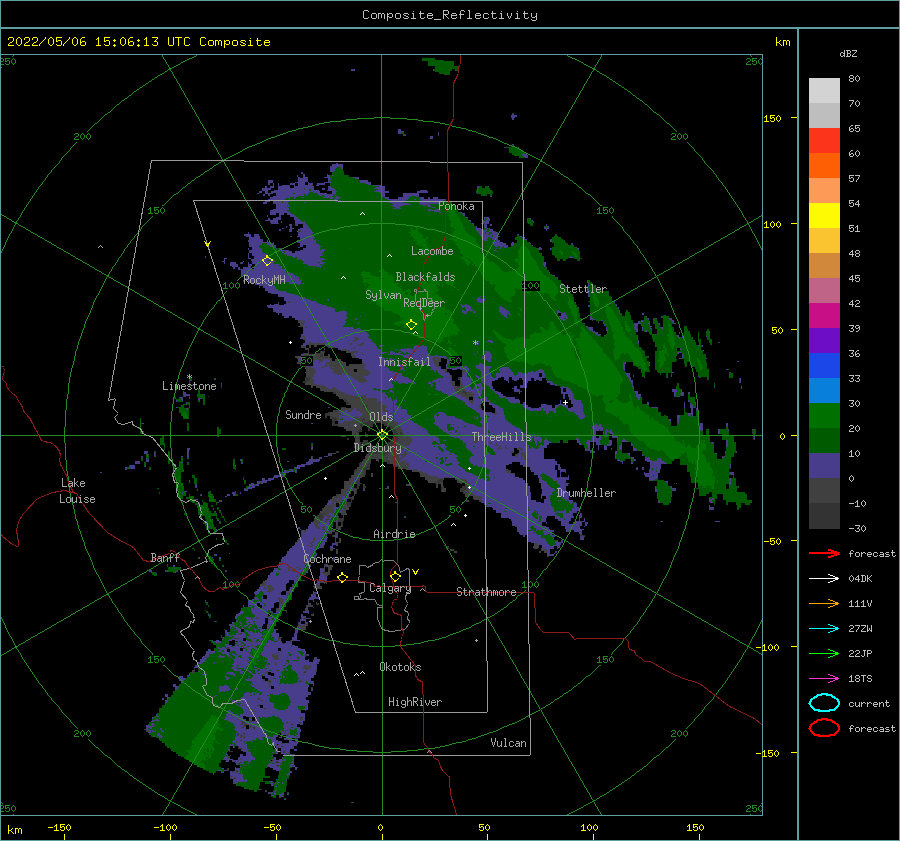Click the yellow diamond marker near Cochrane
Screen dimensions: 900x841
click(342, 577)
